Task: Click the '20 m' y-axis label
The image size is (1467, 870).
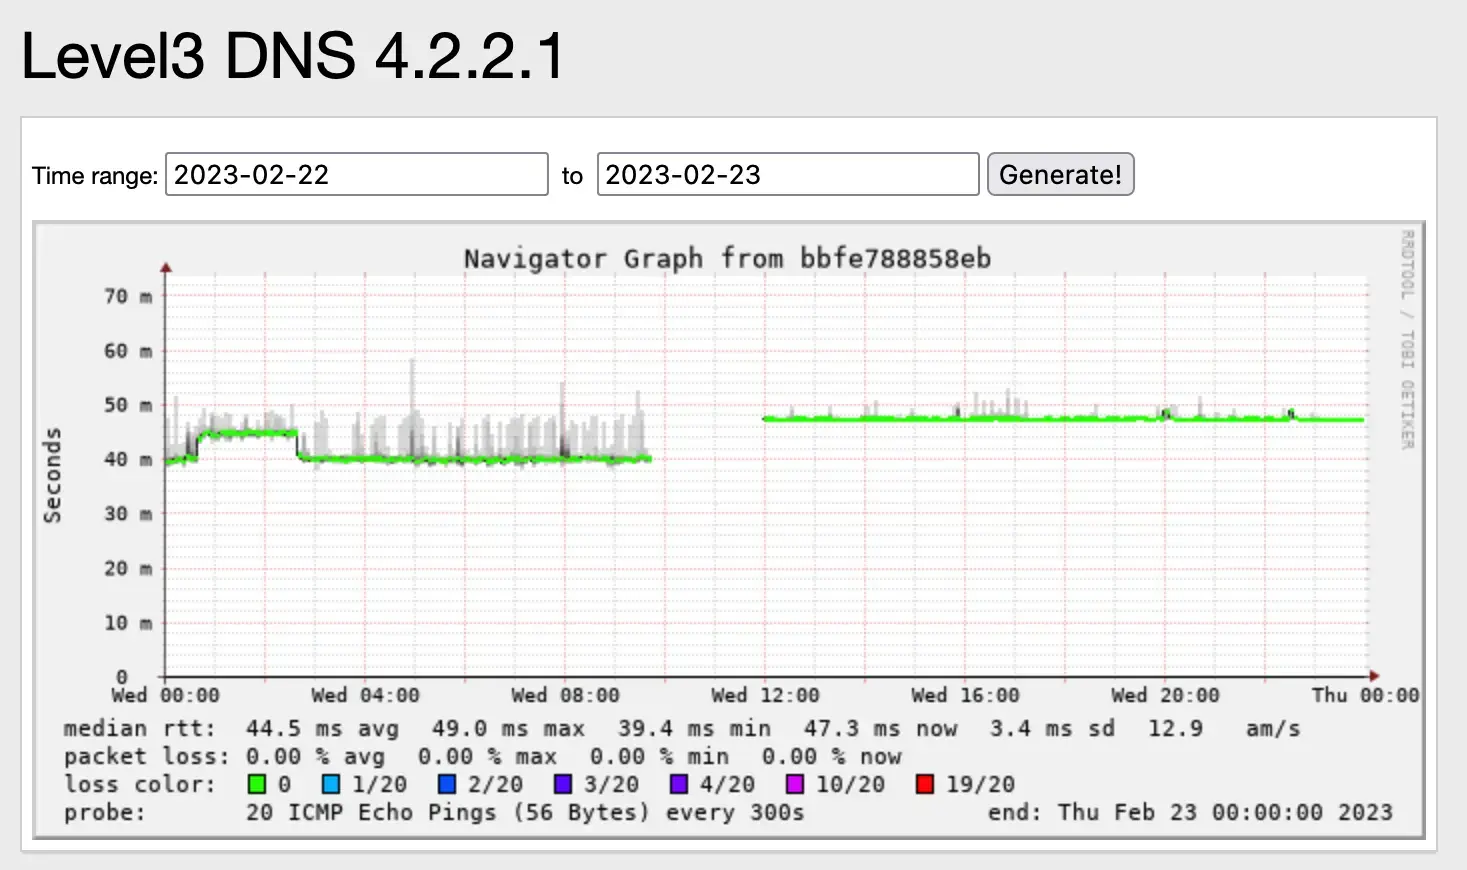Action: (128, 568)
